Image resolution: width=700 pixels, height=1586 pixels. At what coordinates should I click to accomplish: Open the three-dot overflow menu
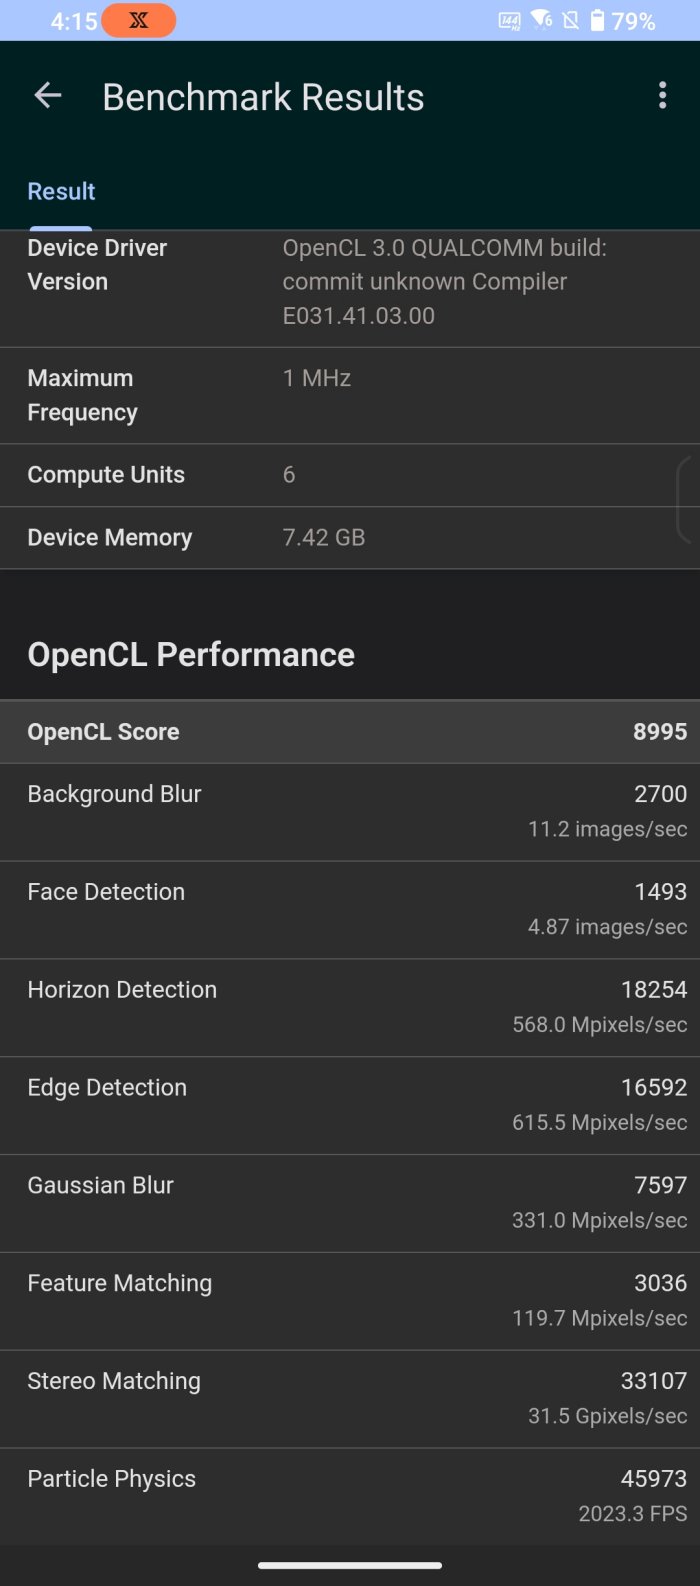(x=662, y=96)
